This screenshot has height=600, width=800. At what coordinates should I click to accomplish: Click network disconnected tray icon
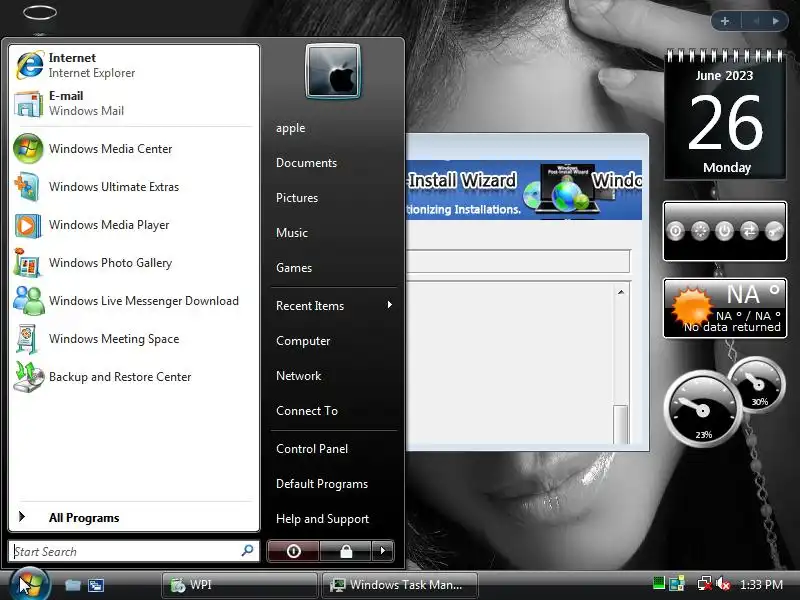705,584
